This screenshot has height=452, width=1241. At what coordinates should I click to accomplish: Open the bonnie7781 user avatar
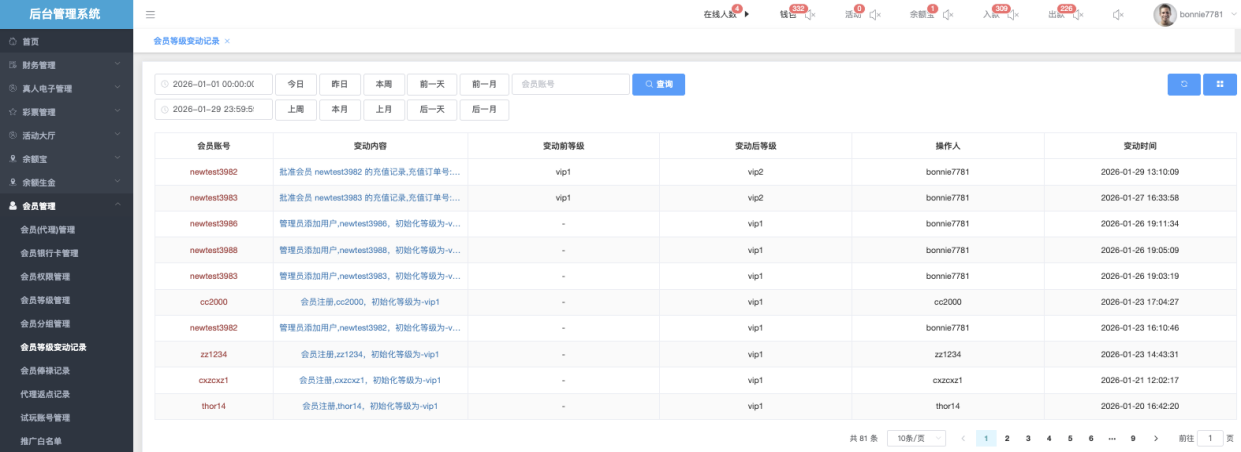coord(1164,15)
